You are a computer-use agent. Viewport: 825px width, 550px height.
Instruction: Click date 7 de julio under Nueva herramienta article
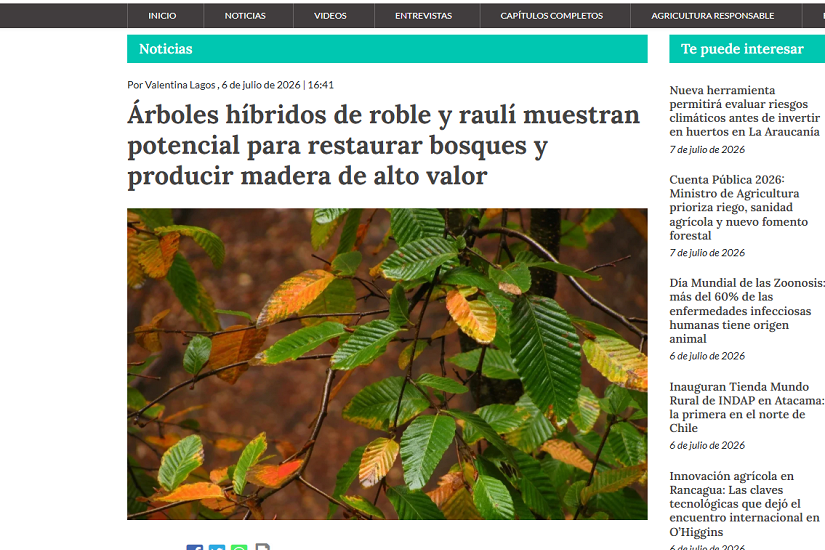pyautogui.click(x=707, y=149)
